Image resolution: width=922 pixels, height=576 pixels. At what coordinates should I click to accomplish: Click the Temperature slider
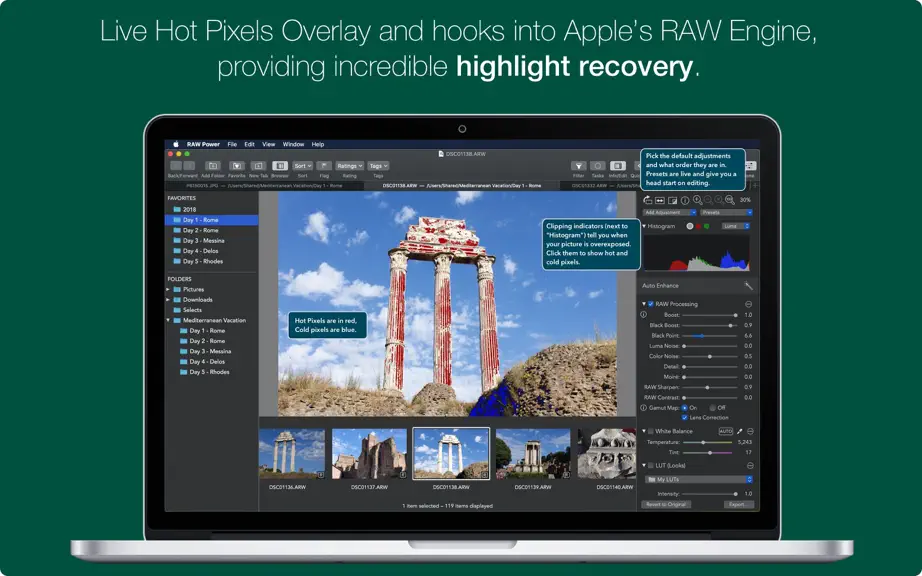pos(709,442)
